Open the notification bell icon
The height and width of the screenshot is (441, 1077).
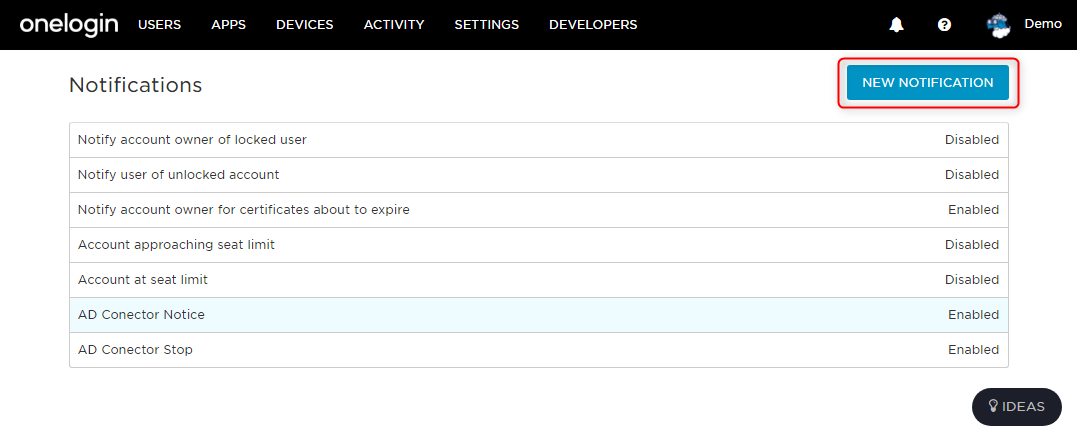coord(896,25)
